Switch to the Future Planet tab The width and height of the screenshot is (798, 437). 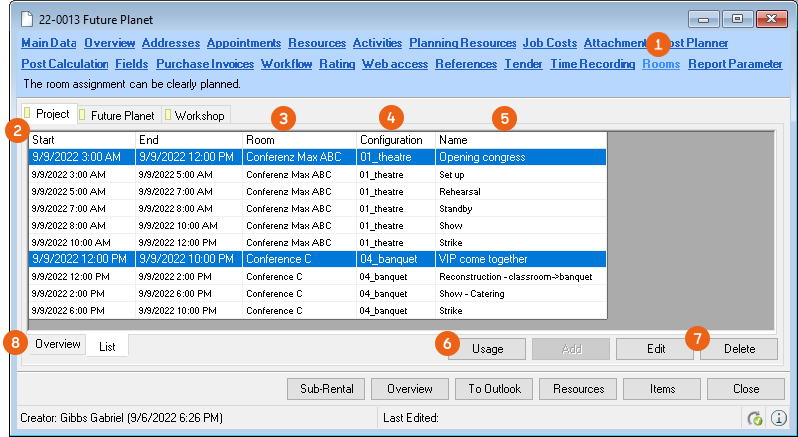(115, 115)
